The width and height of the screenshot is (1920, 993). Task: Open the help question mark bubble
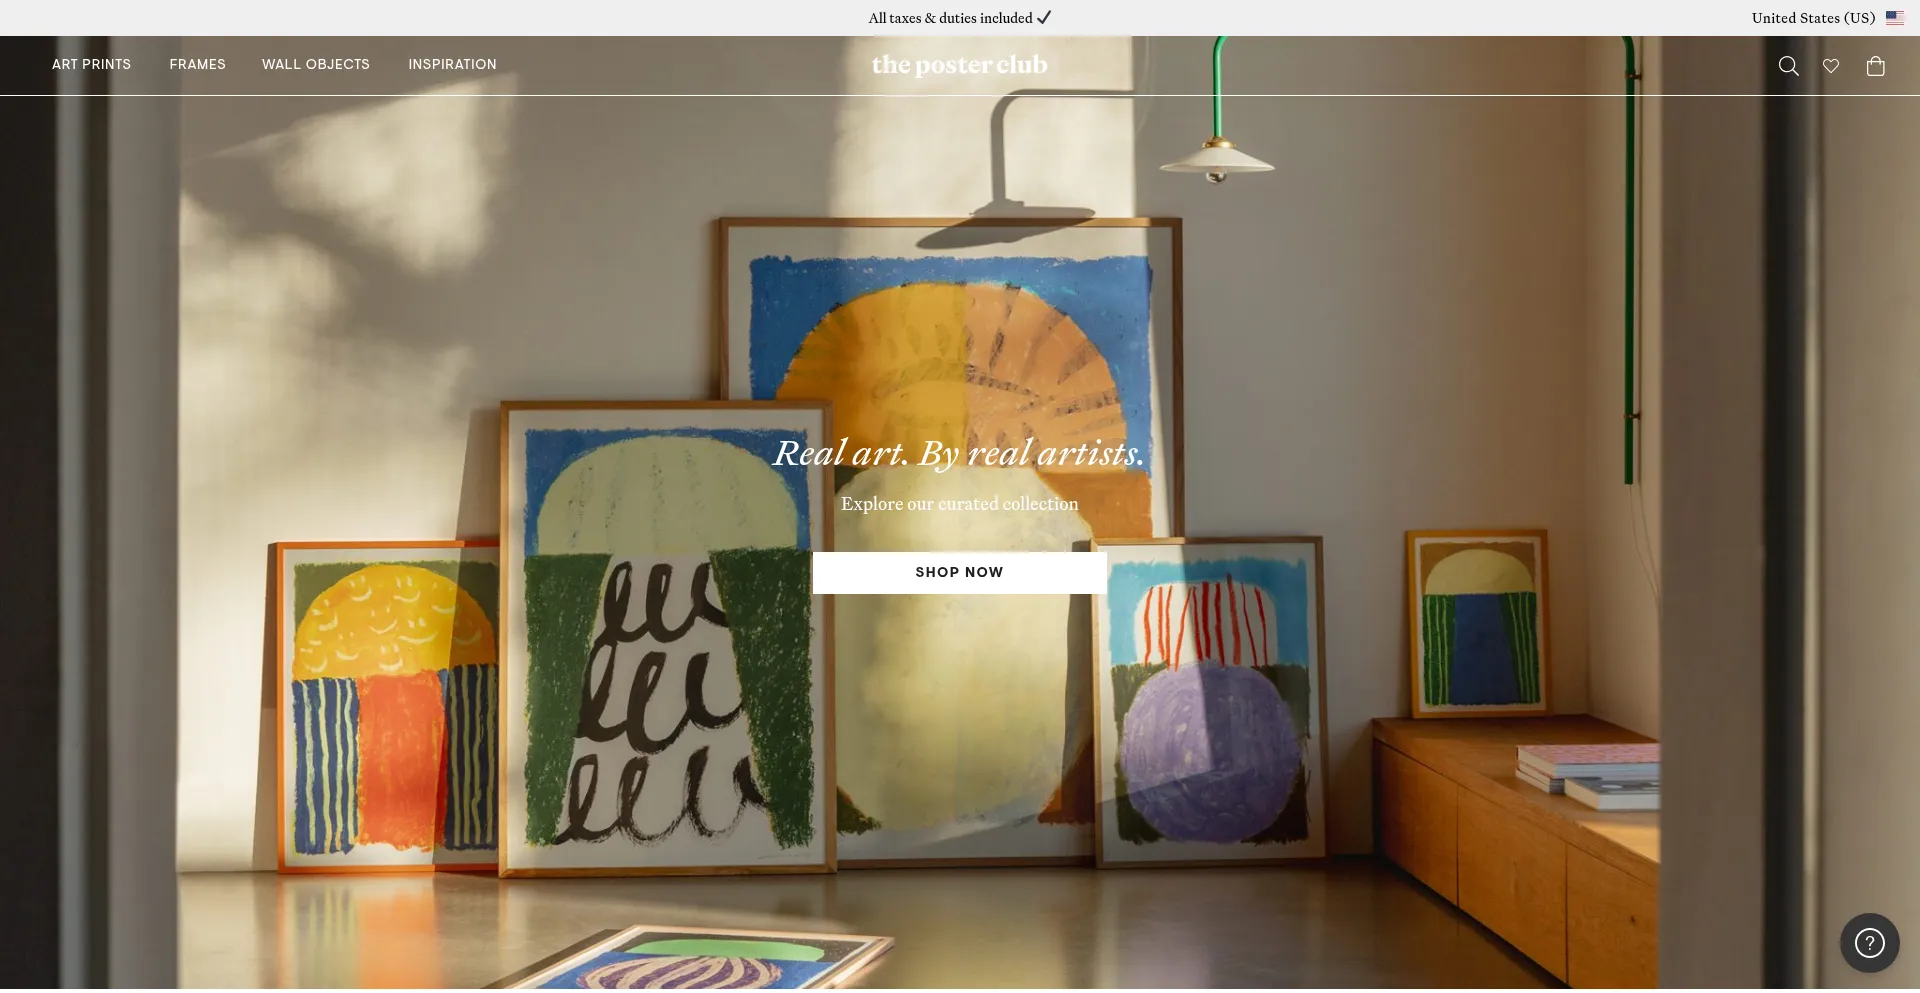1869,943
